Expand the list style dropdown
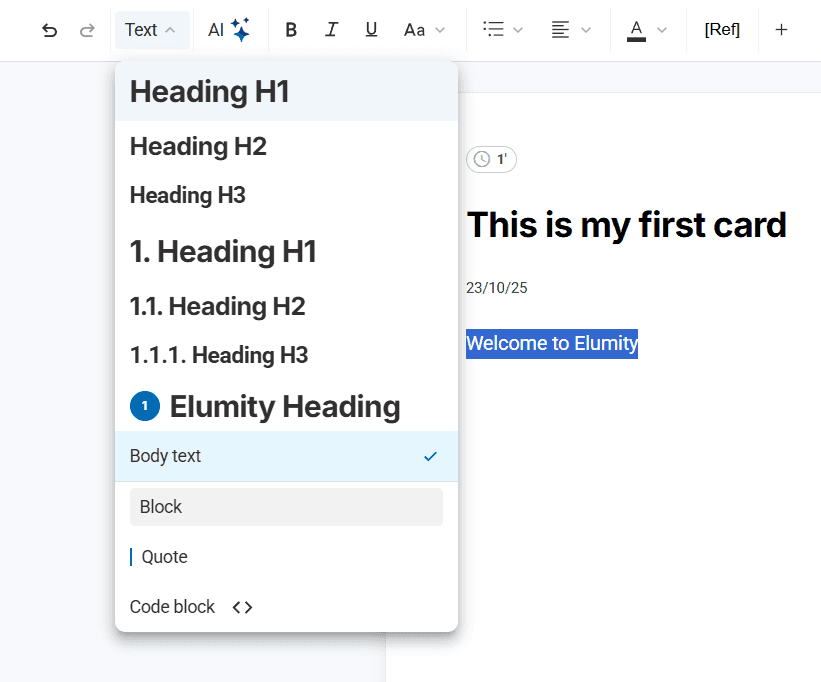Viewport: 821px width, 682px height. (x=502, y=30)
